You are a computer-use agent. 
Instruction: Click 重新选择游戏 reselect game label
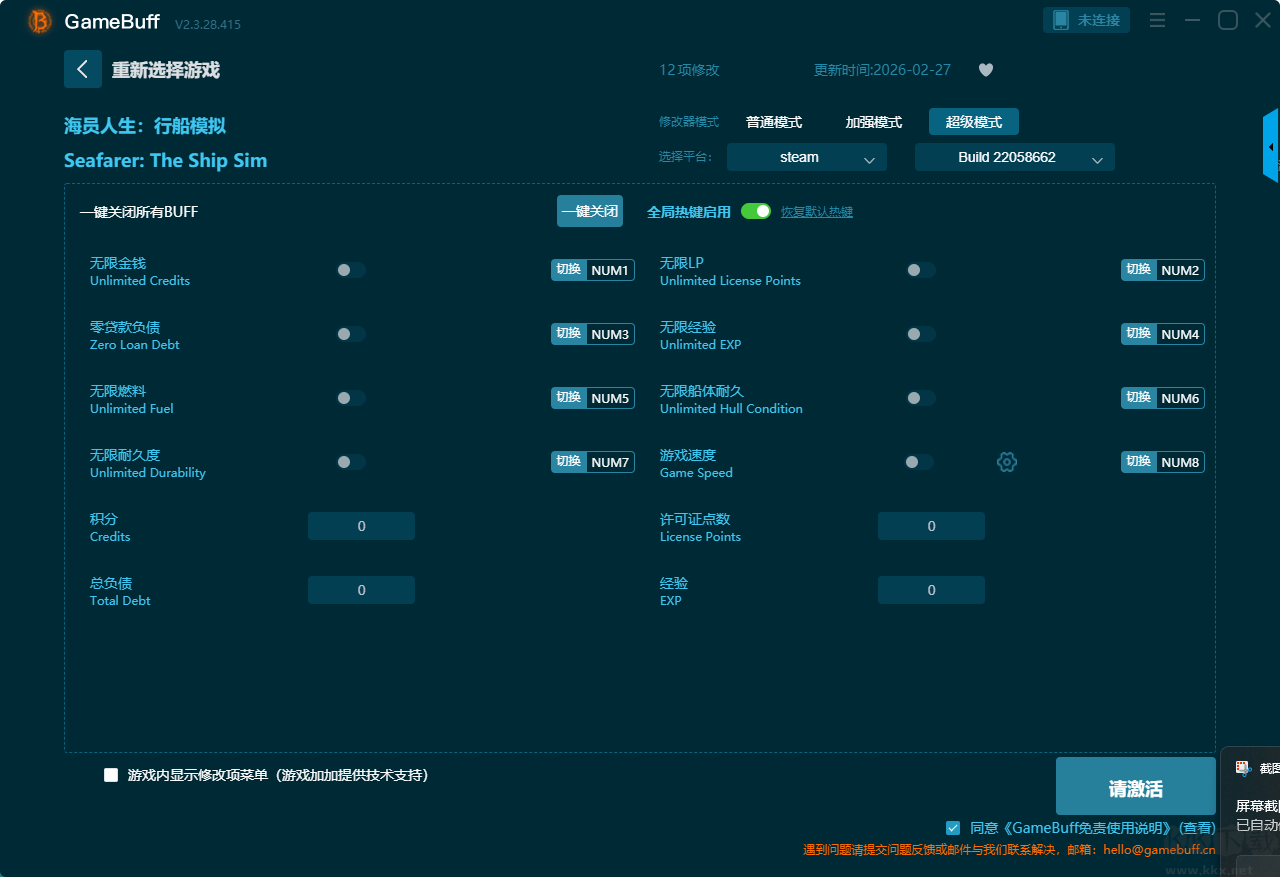click(166, 70)
